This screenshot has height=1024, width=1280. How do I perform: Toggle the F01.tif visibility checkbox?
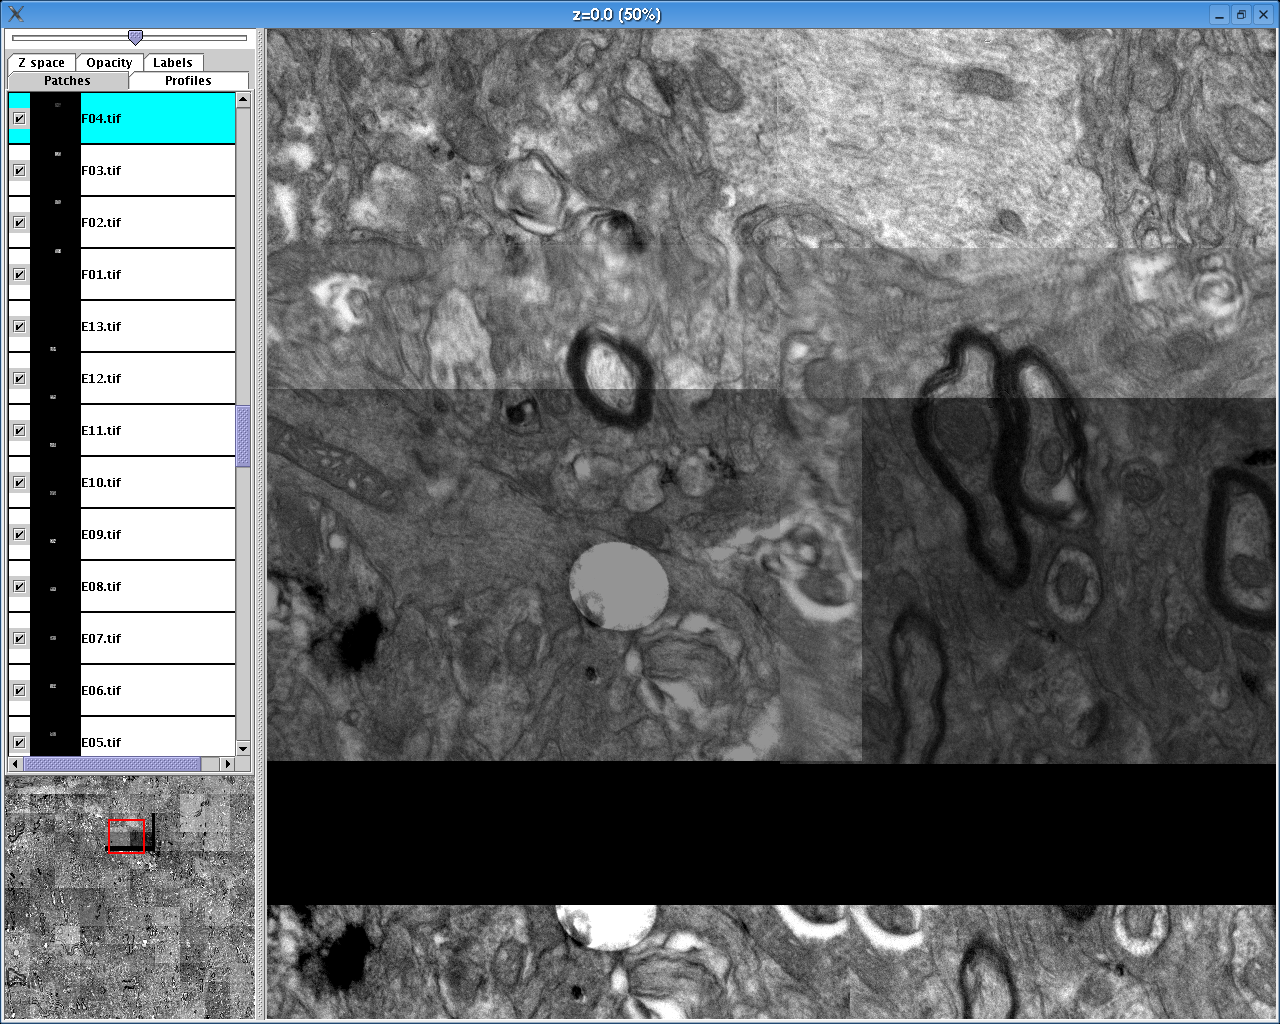point(19,274)
